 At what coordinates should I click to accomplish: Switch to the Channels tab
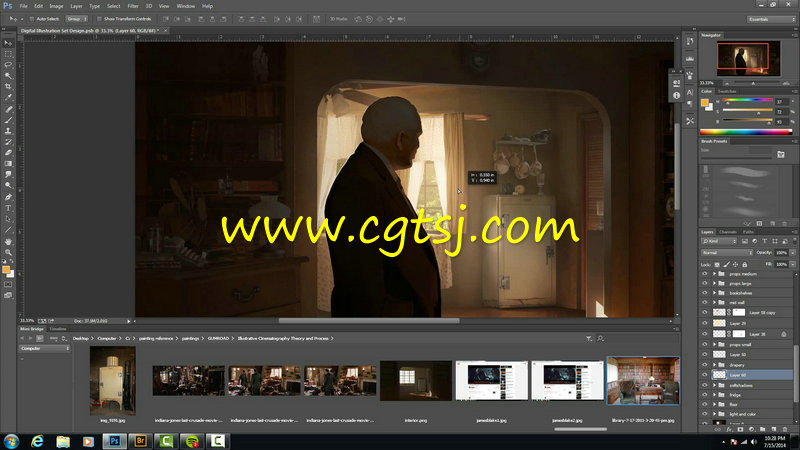[728, 232]
